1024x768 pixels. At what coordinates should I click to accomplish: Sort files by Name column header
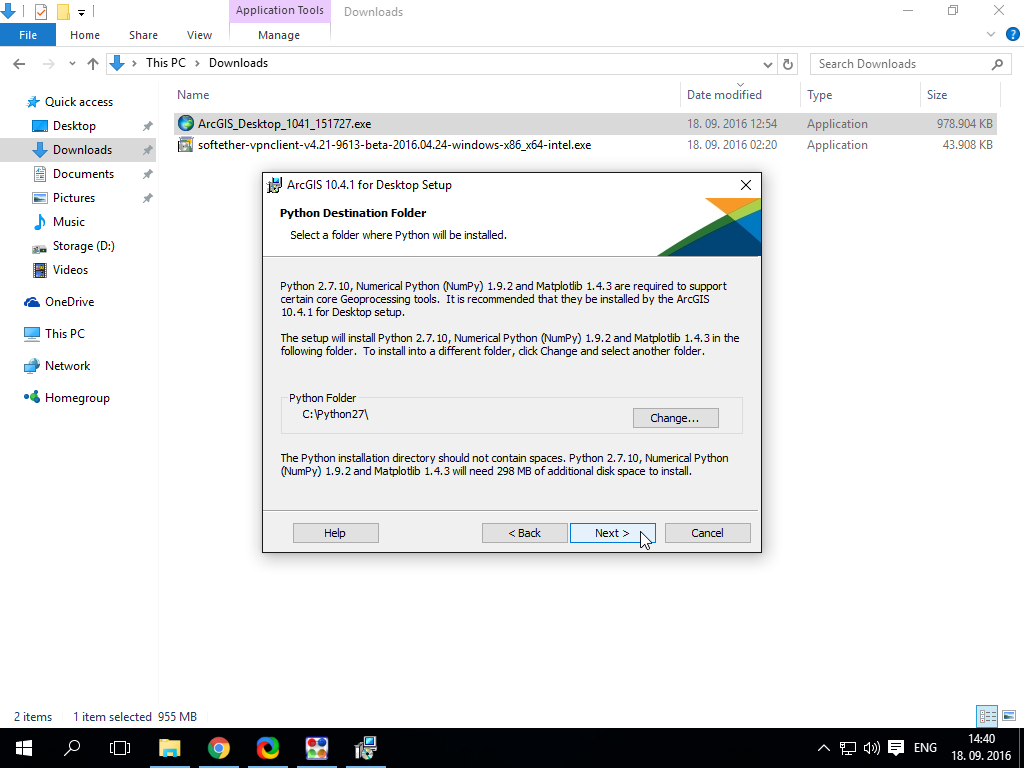pos(193,95)
